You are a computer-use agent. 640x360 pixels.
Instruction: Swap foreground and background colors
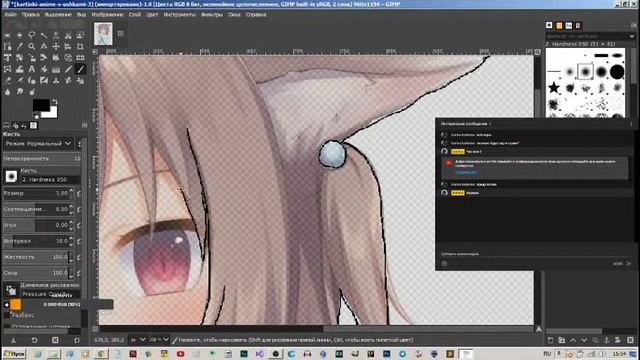pyautogui.click(x=55, y=101)
